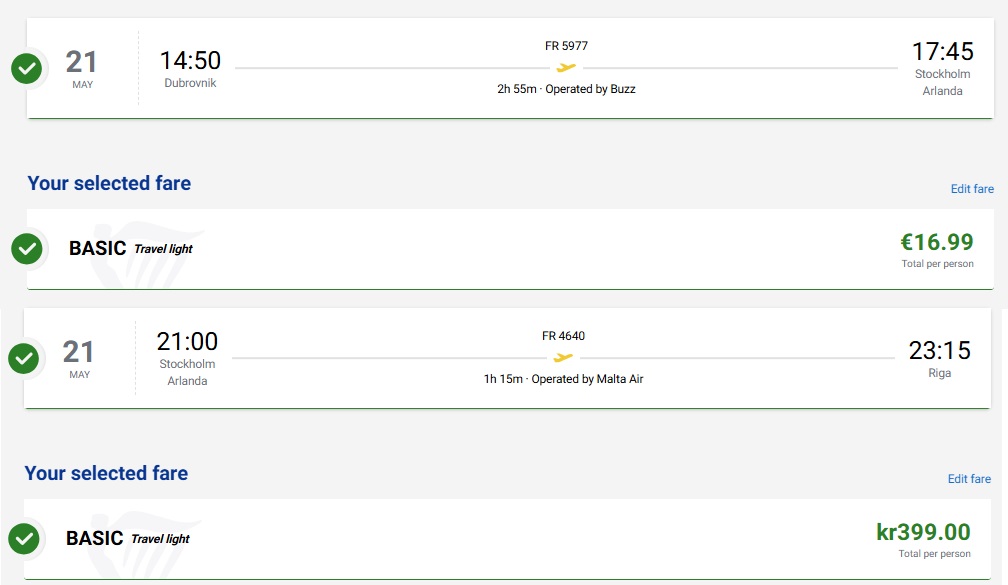Click the 21 MAY date on Dubrovnik flight
The image size is (1008, 585).
pyautogui.click(x=82, y=69)
